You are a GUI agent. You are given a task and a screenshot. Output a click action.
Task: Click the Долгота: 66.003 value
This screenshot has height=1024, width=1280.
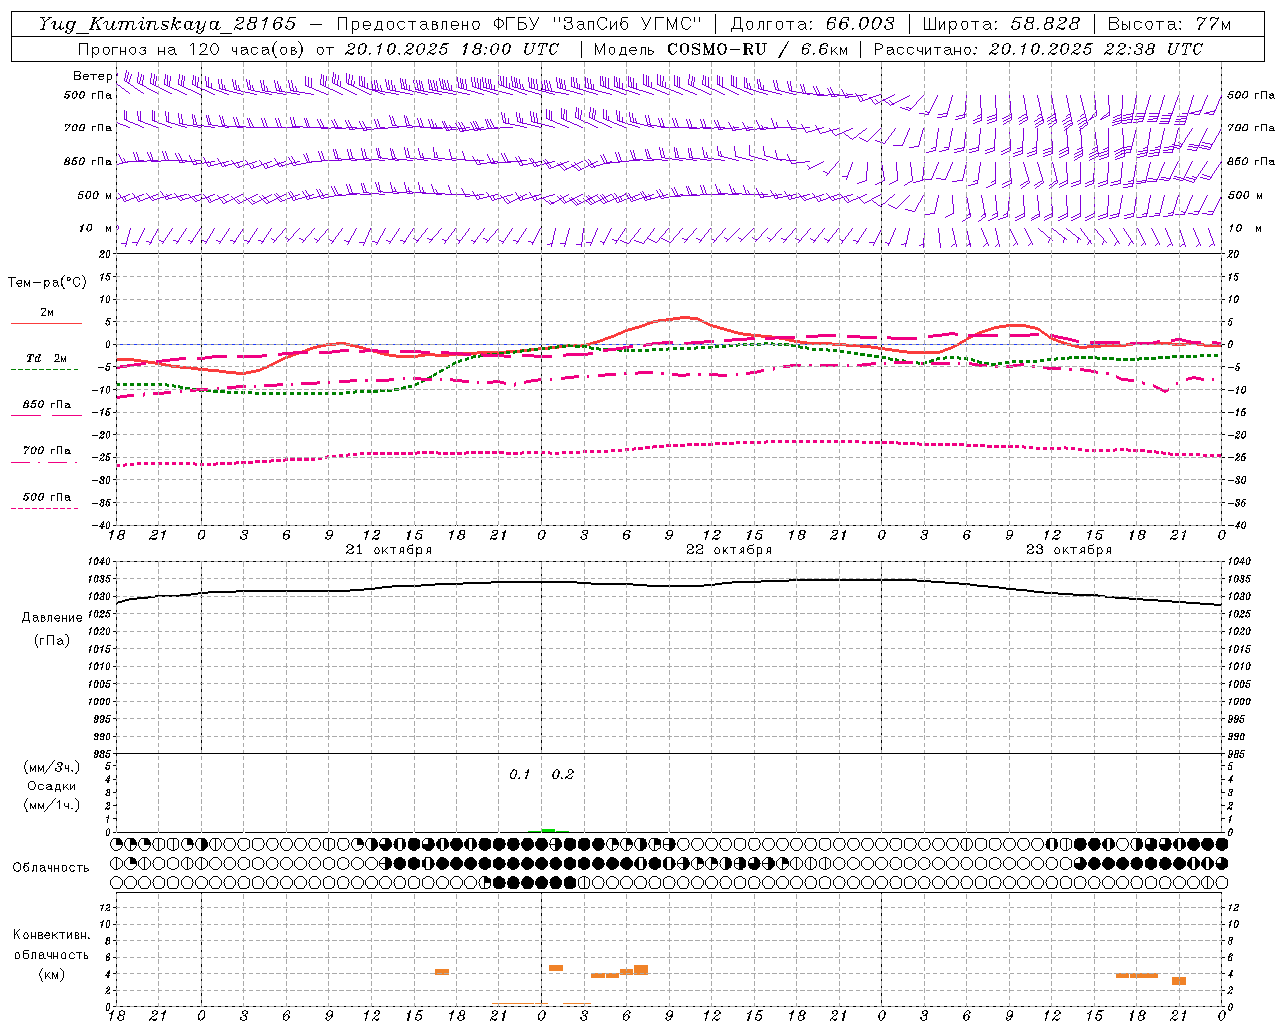coord(812,24)
